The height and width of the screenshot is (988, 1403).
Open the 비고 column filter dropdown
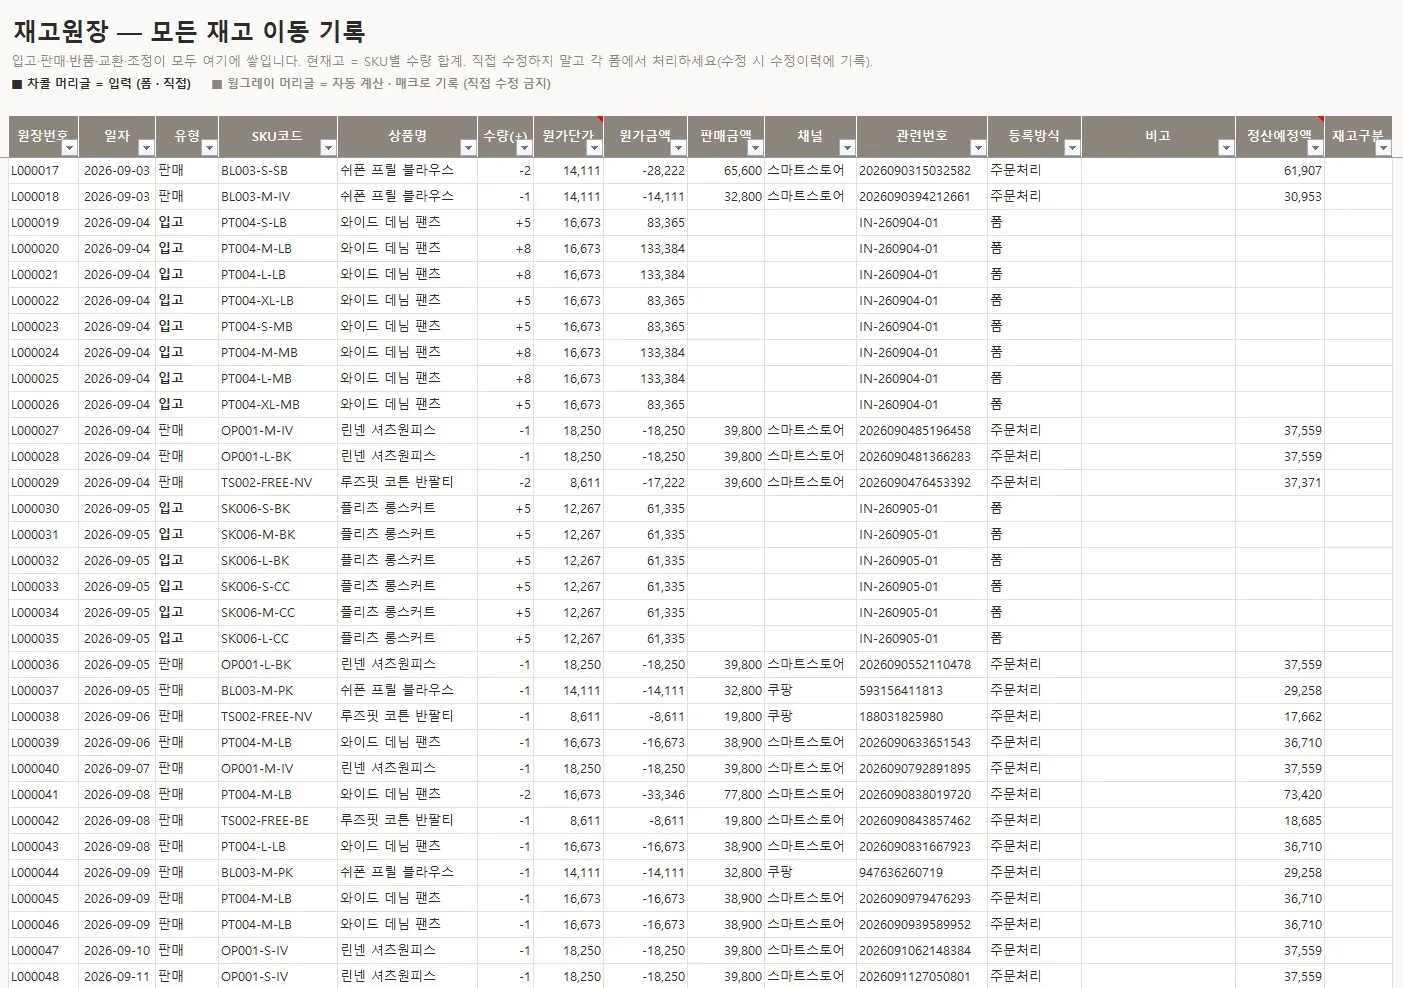coord(1226,148)
